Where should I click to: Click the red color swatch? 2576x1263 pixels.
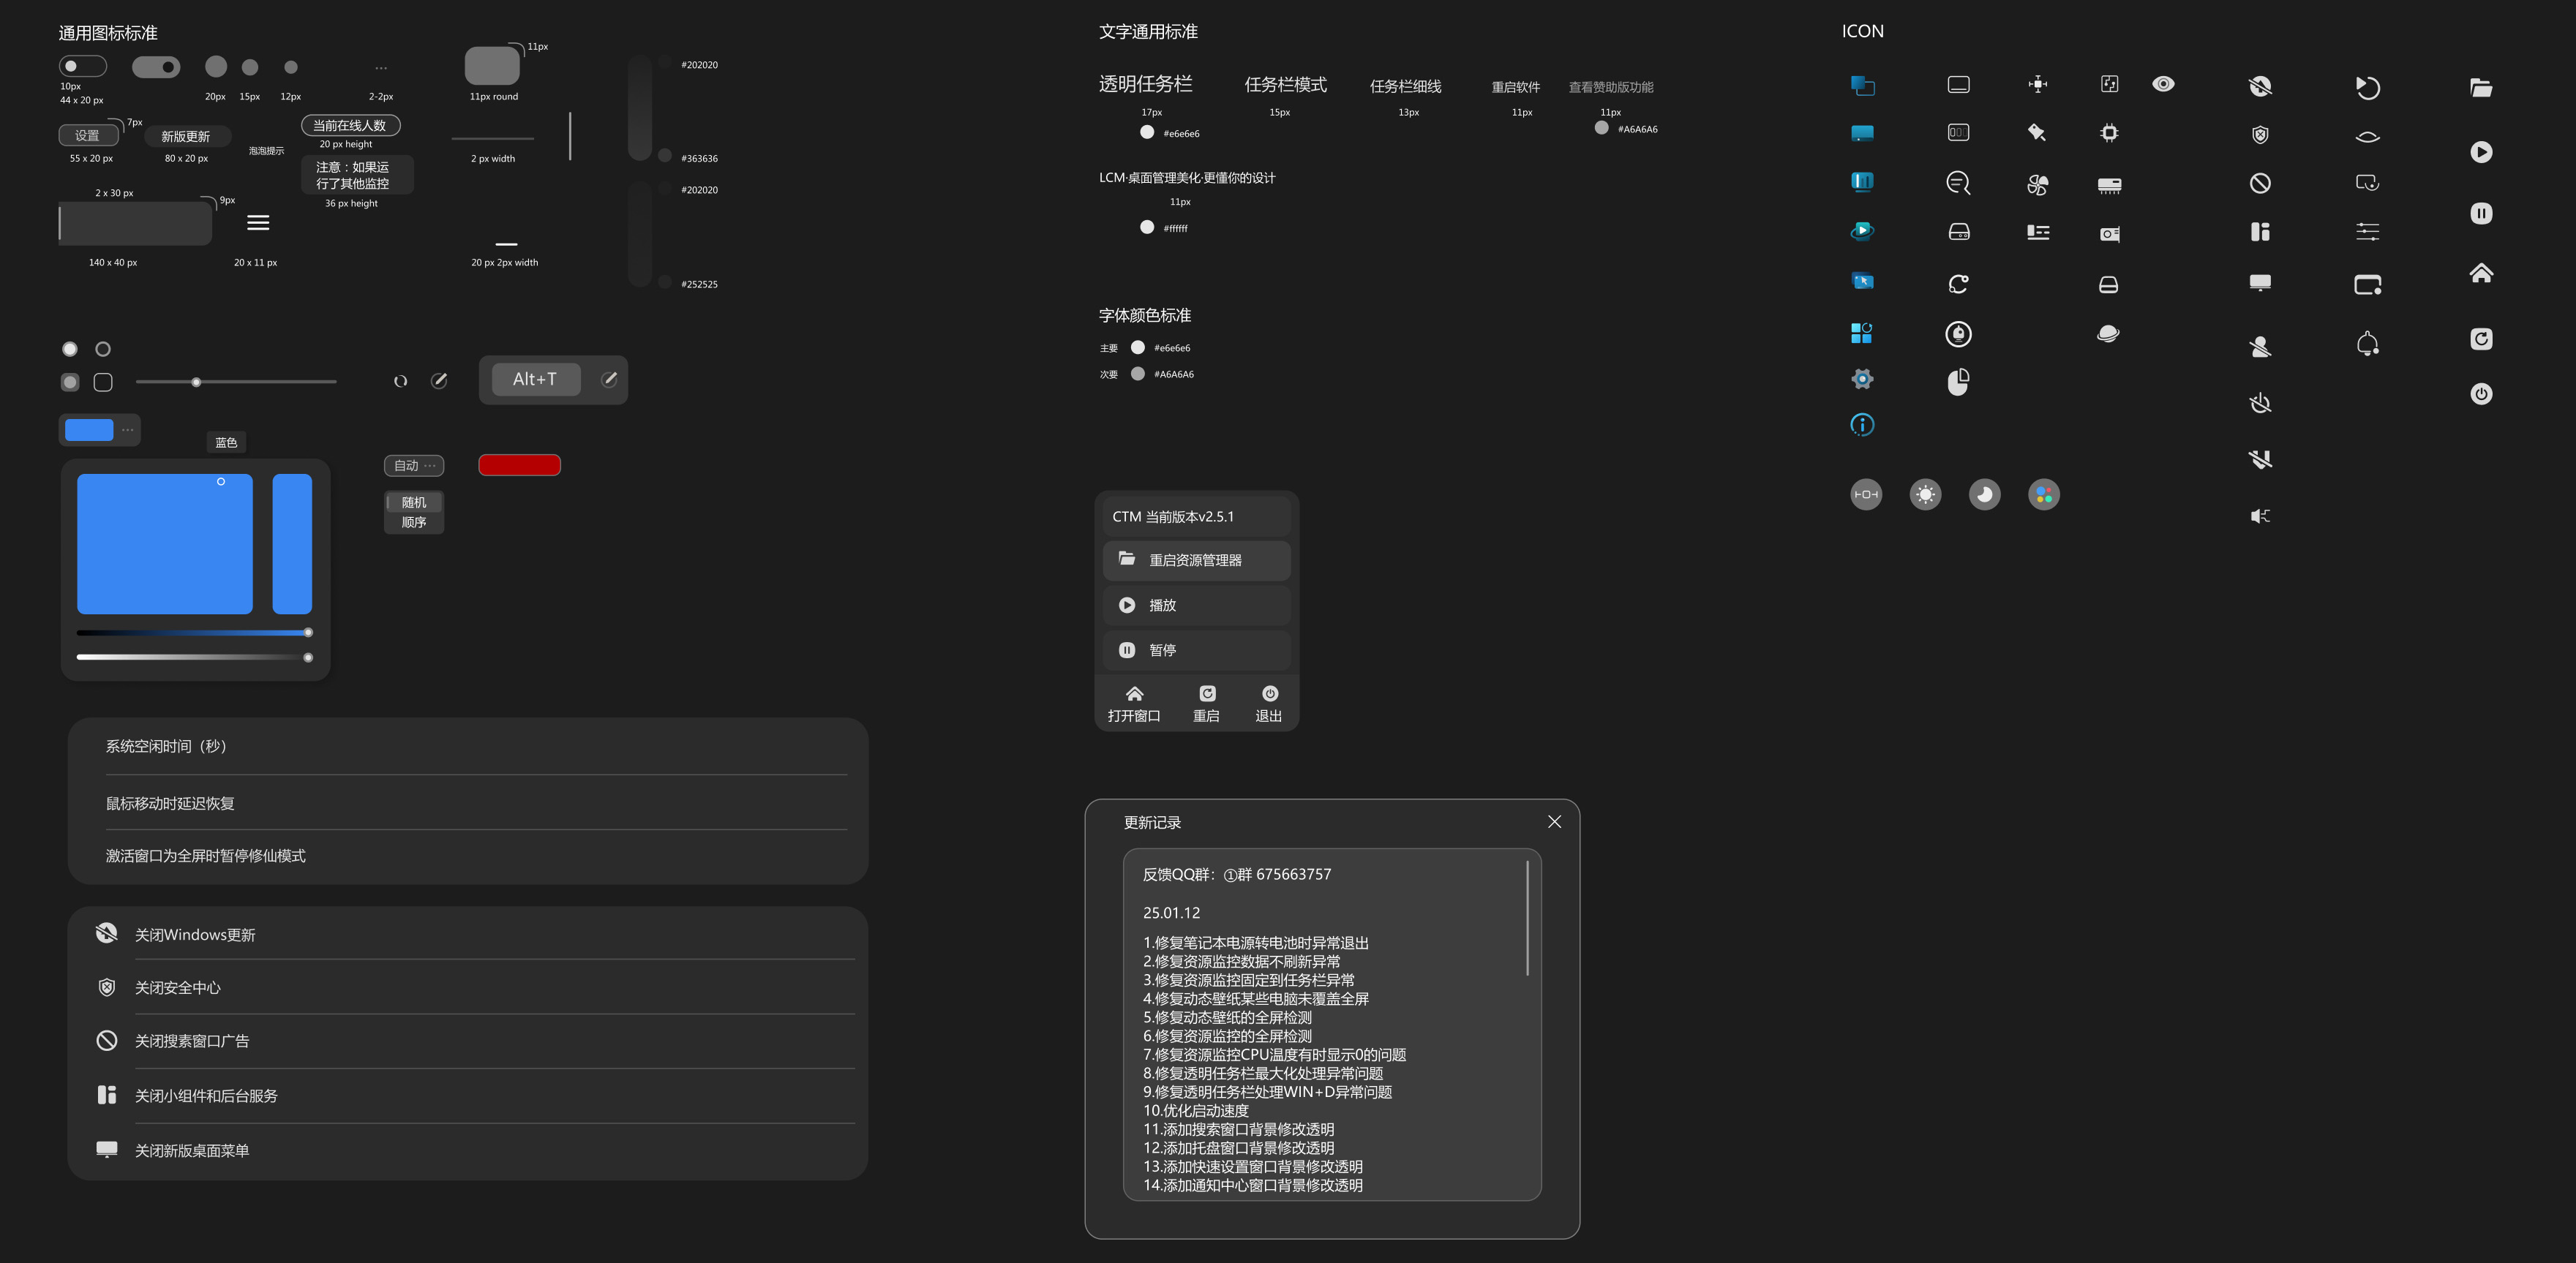pos(519,465)
